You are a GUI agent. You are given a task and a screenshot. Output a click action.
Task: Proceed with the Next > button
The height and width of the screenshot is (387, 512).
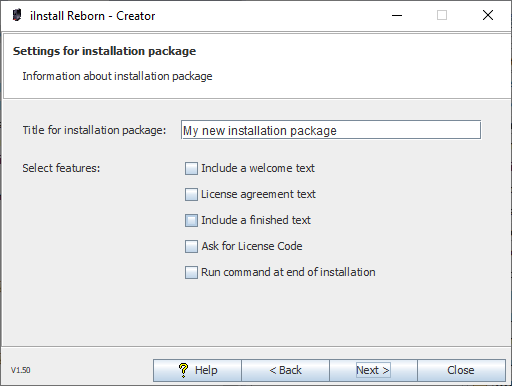373,370
